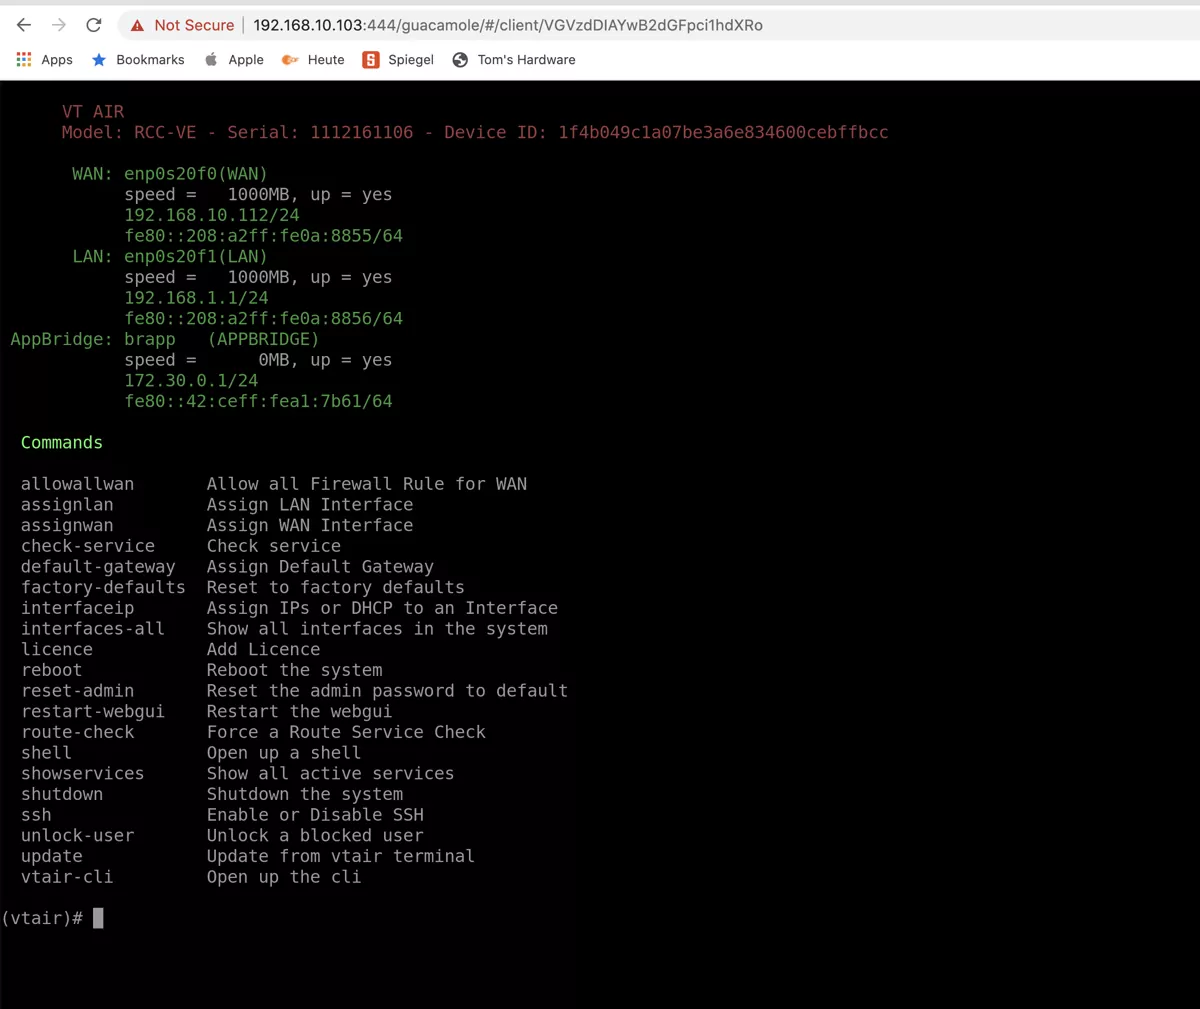Click the Google Apps grid icon
This screenshot has width=1200, height=1009.
pyautogui.click(x=22, y=60)
